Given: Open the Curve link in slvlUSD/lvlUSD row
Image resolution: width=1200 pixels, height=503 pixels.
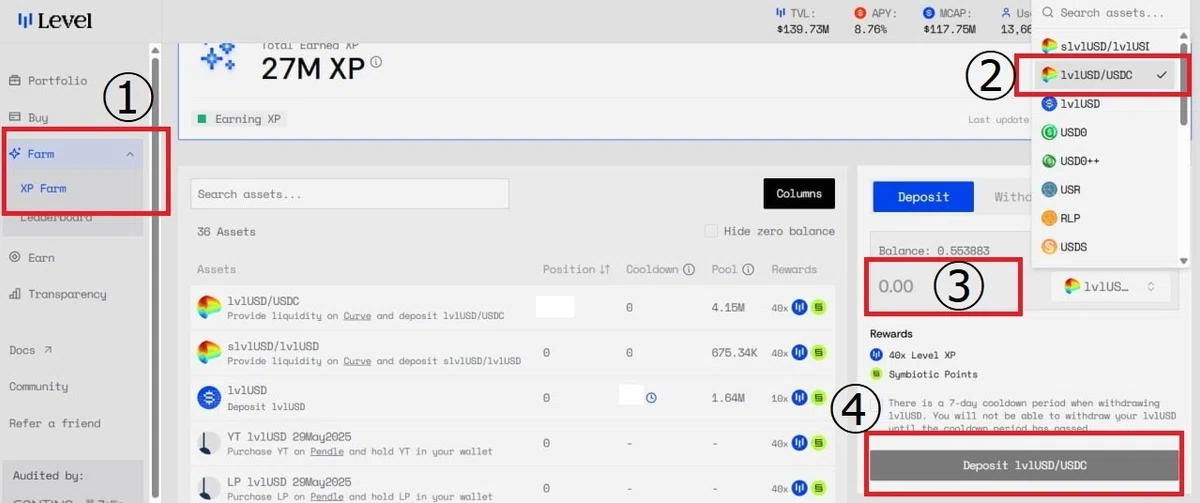Looking at the screenshot, I should [x=355, y=361].
